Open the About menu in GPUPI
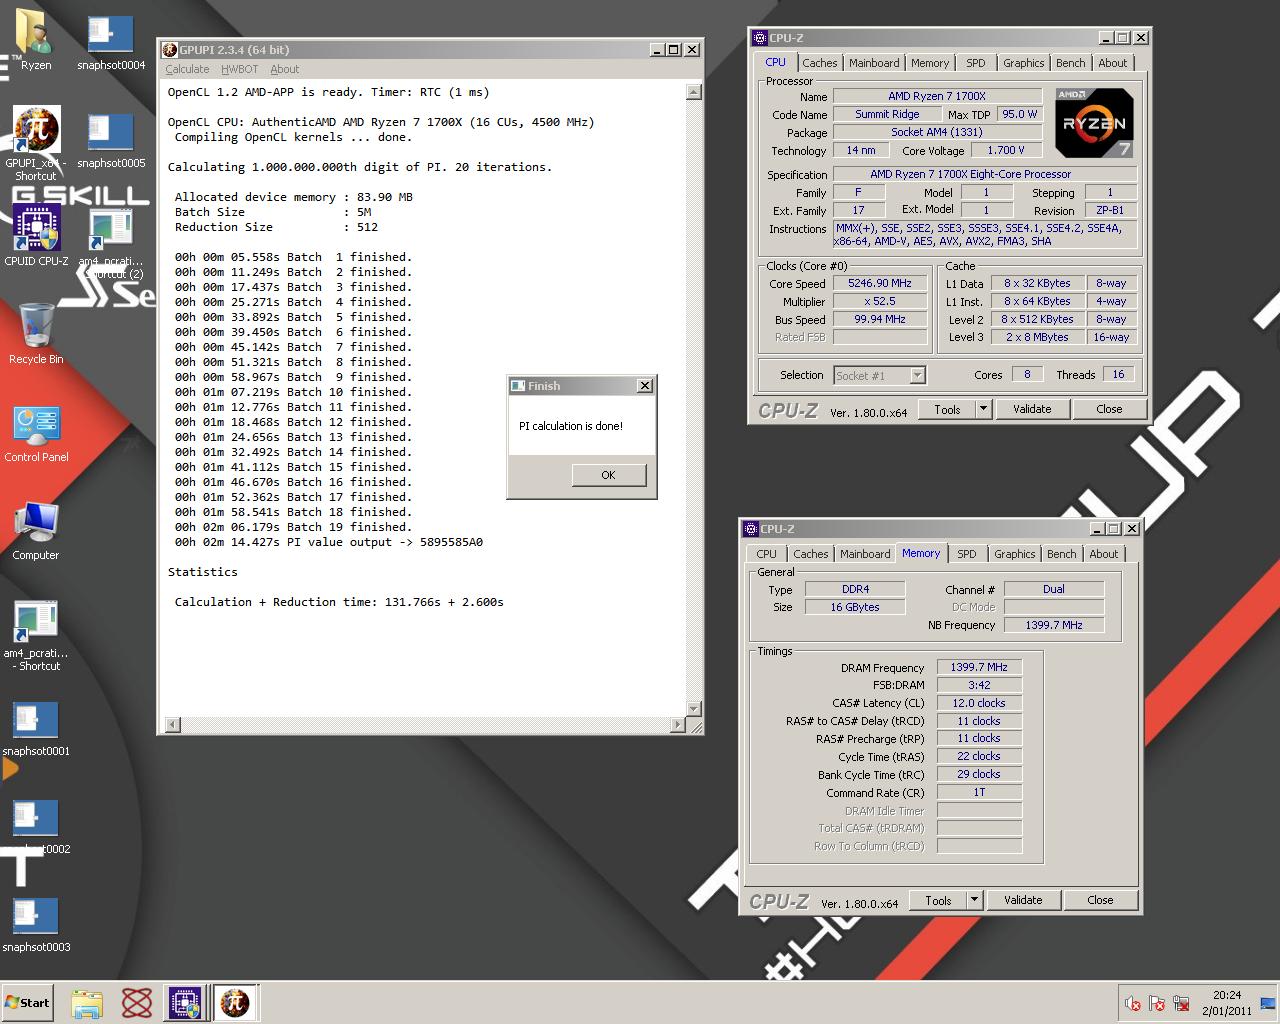This screenshot has height=1024, width=1280. click(x=284, y=69)
